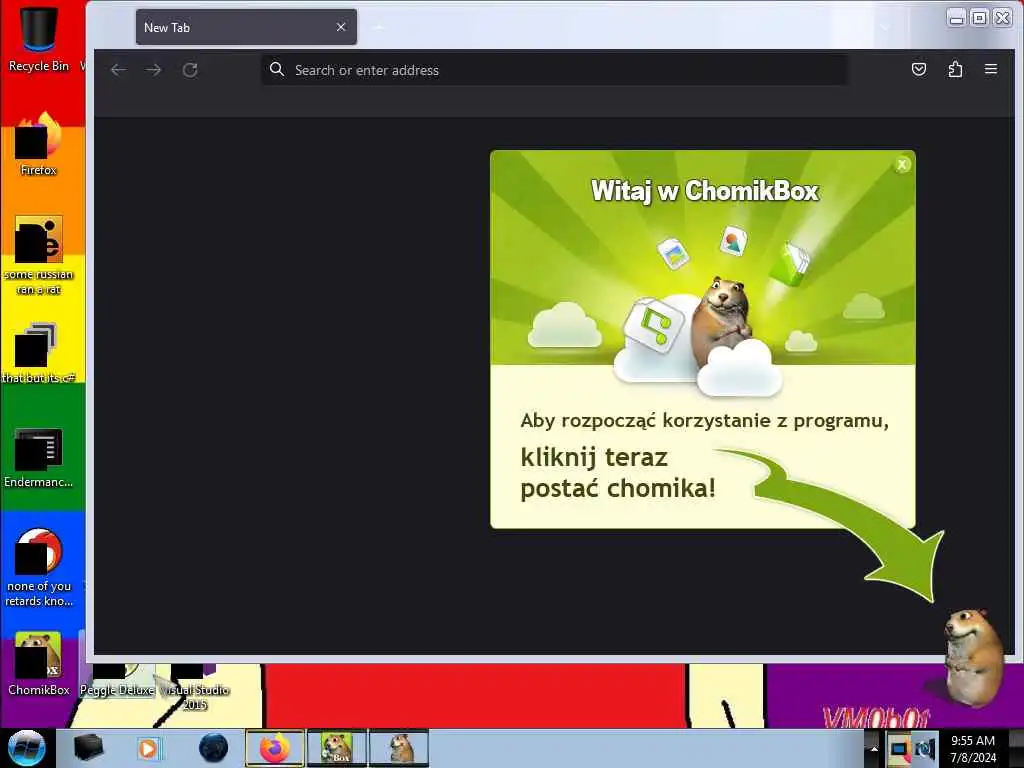Maximize the Firefox window

pos(979,18)
